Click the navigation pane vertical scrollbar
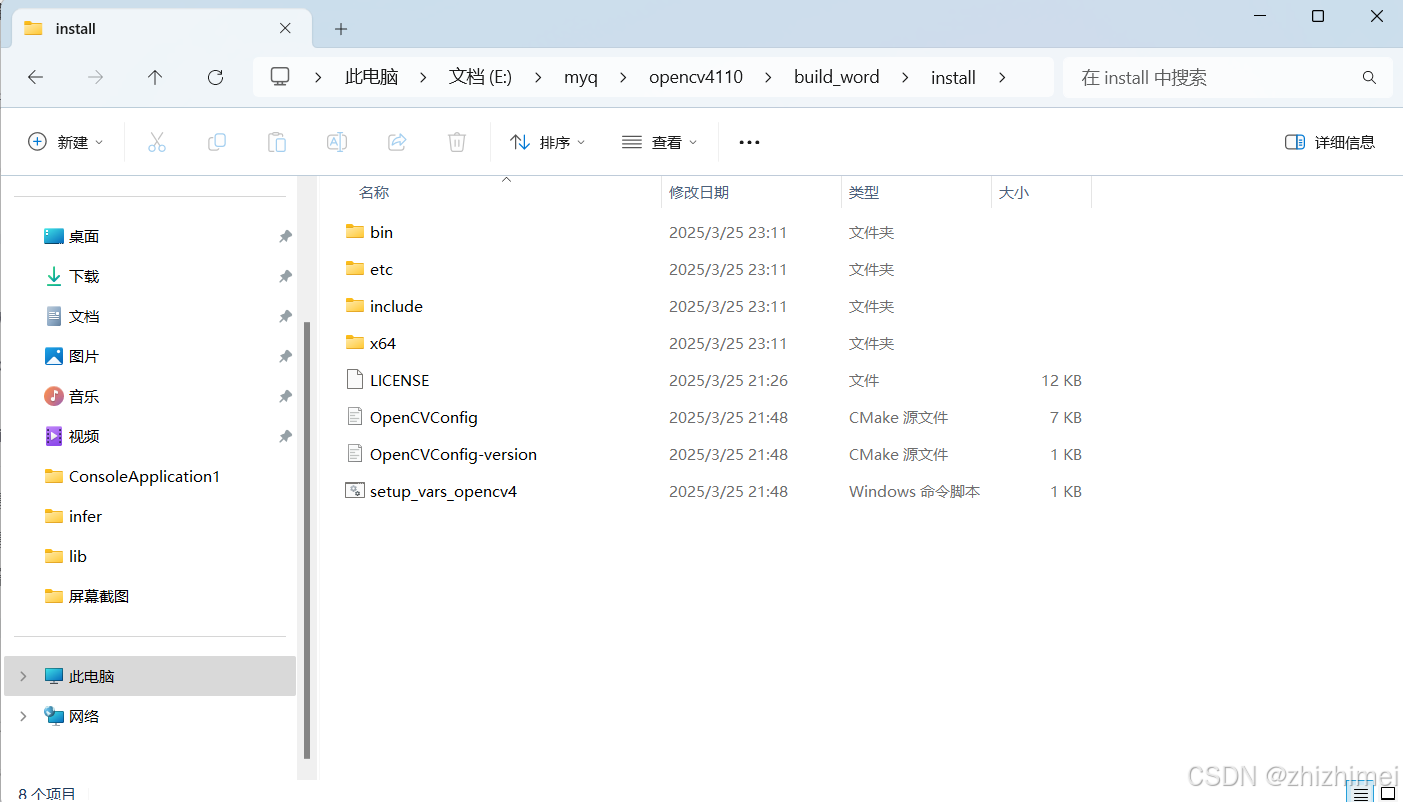 307,540
